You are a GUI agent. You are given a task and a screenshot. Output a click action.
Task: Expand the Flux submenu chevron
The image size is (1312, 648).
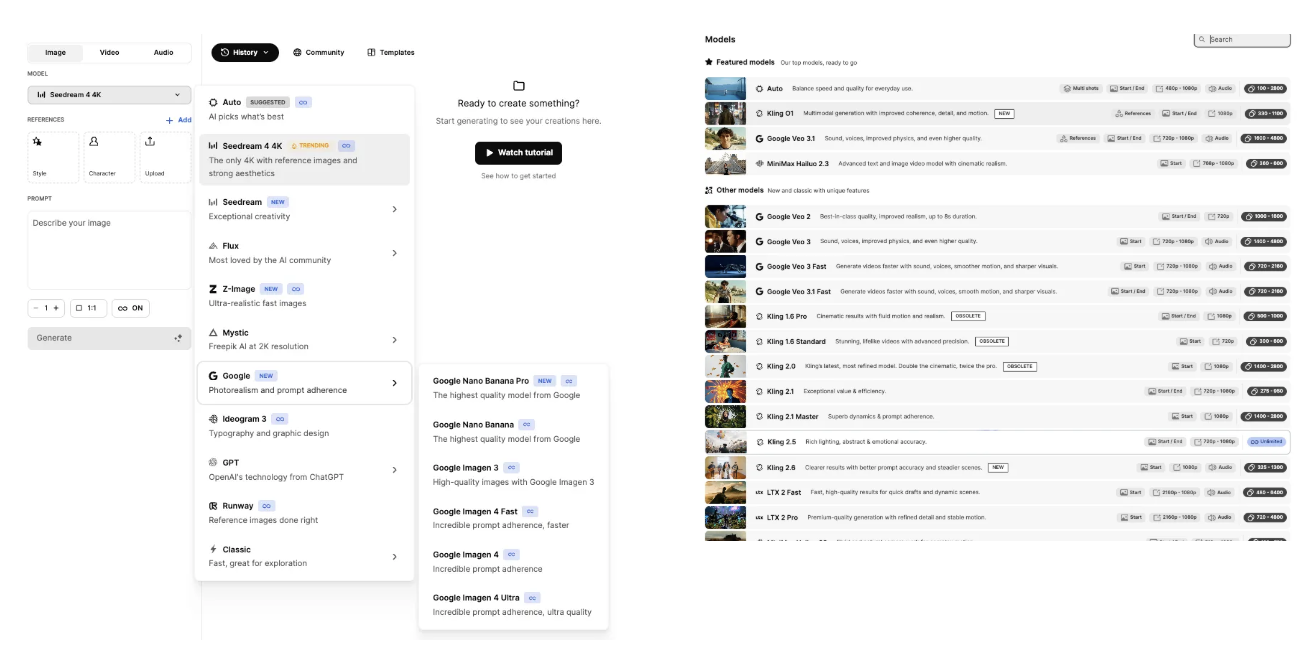[394, 253]
